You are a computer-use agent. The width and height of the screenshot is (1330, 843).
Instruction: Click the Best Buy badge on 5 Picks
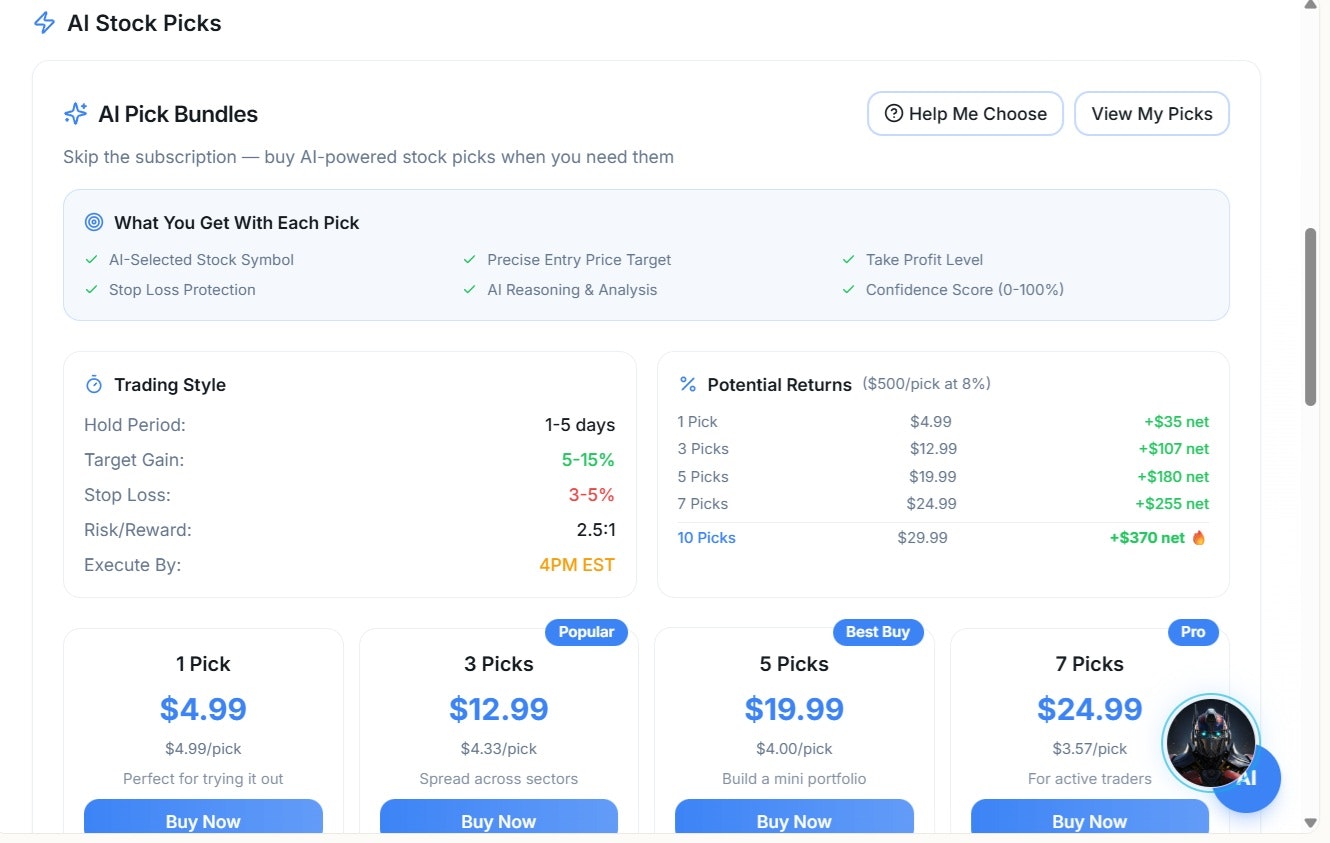click(878, 632)
